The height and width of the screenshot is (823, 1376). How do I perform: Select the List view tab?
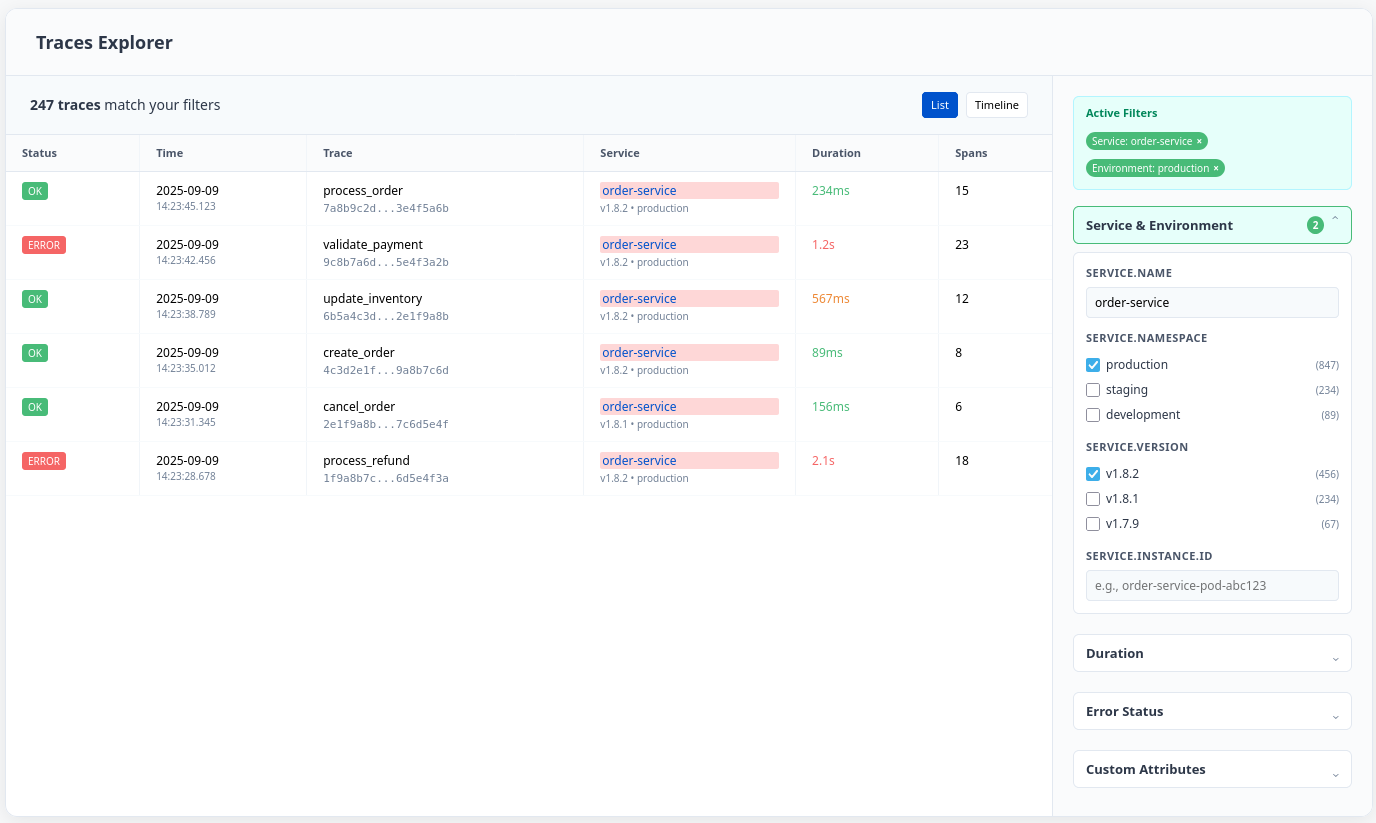tap(939, 105)
